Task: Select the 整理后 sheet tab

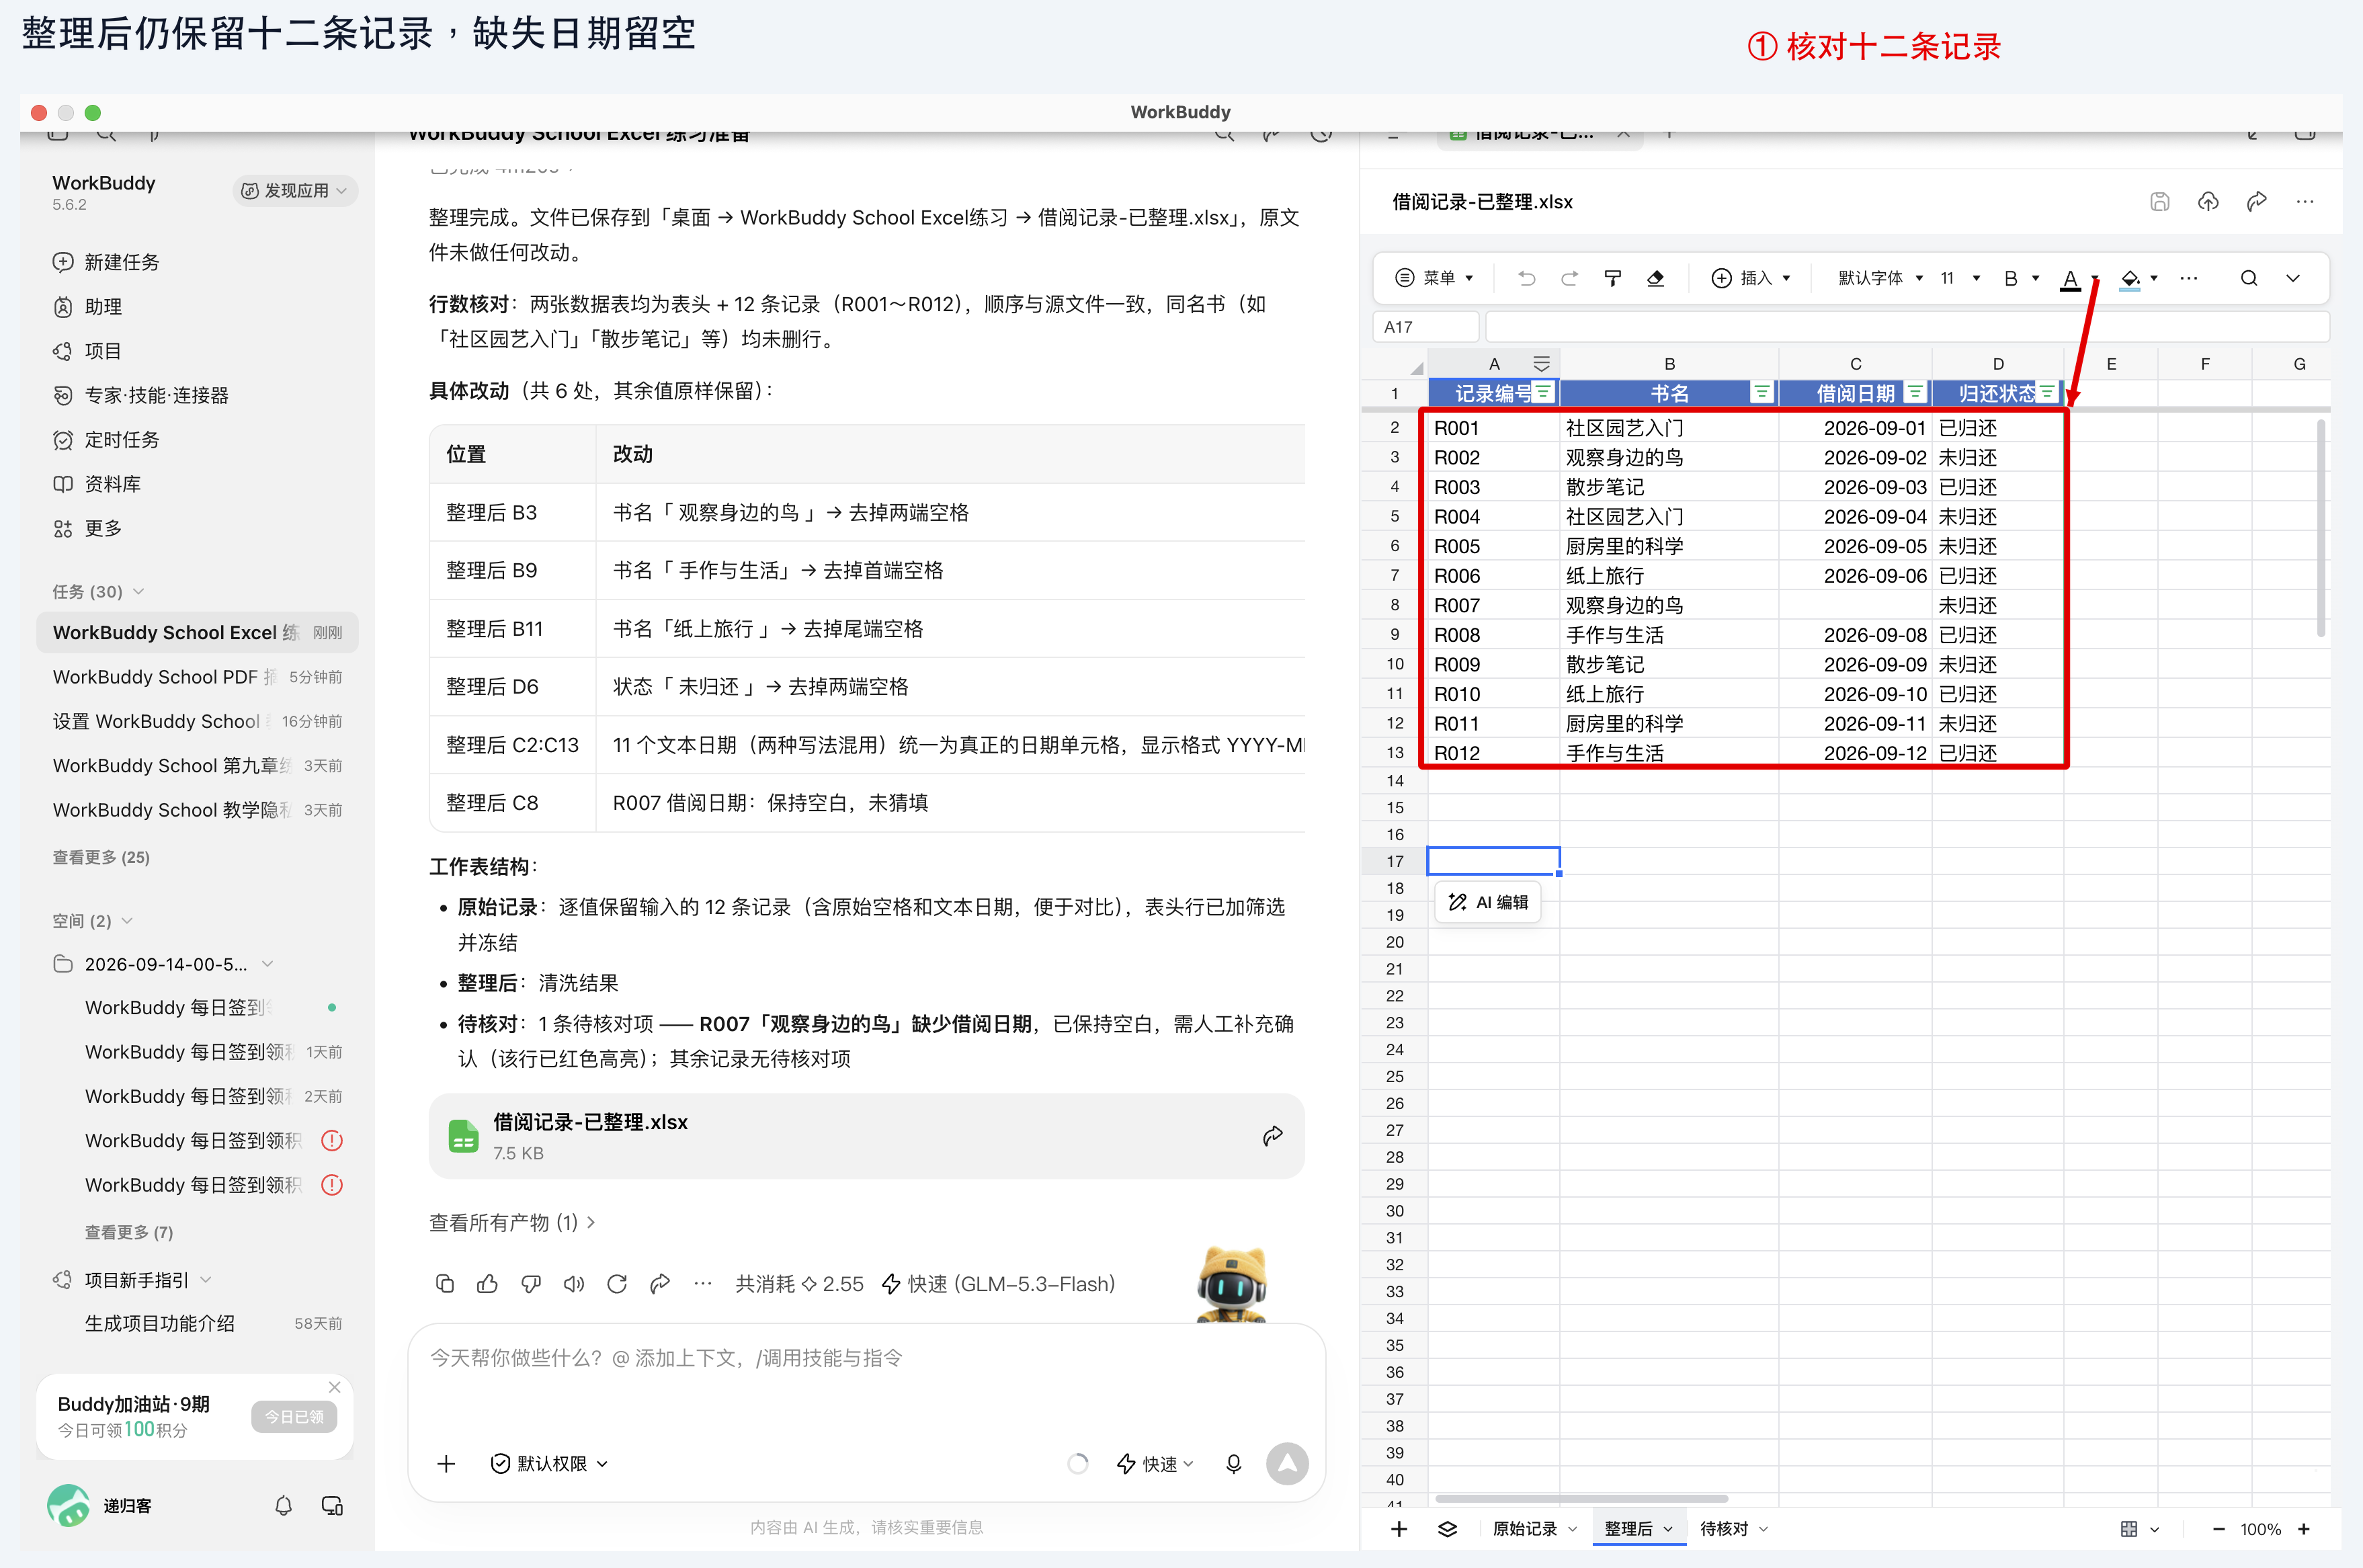Action: [x=1638, y=1529]
